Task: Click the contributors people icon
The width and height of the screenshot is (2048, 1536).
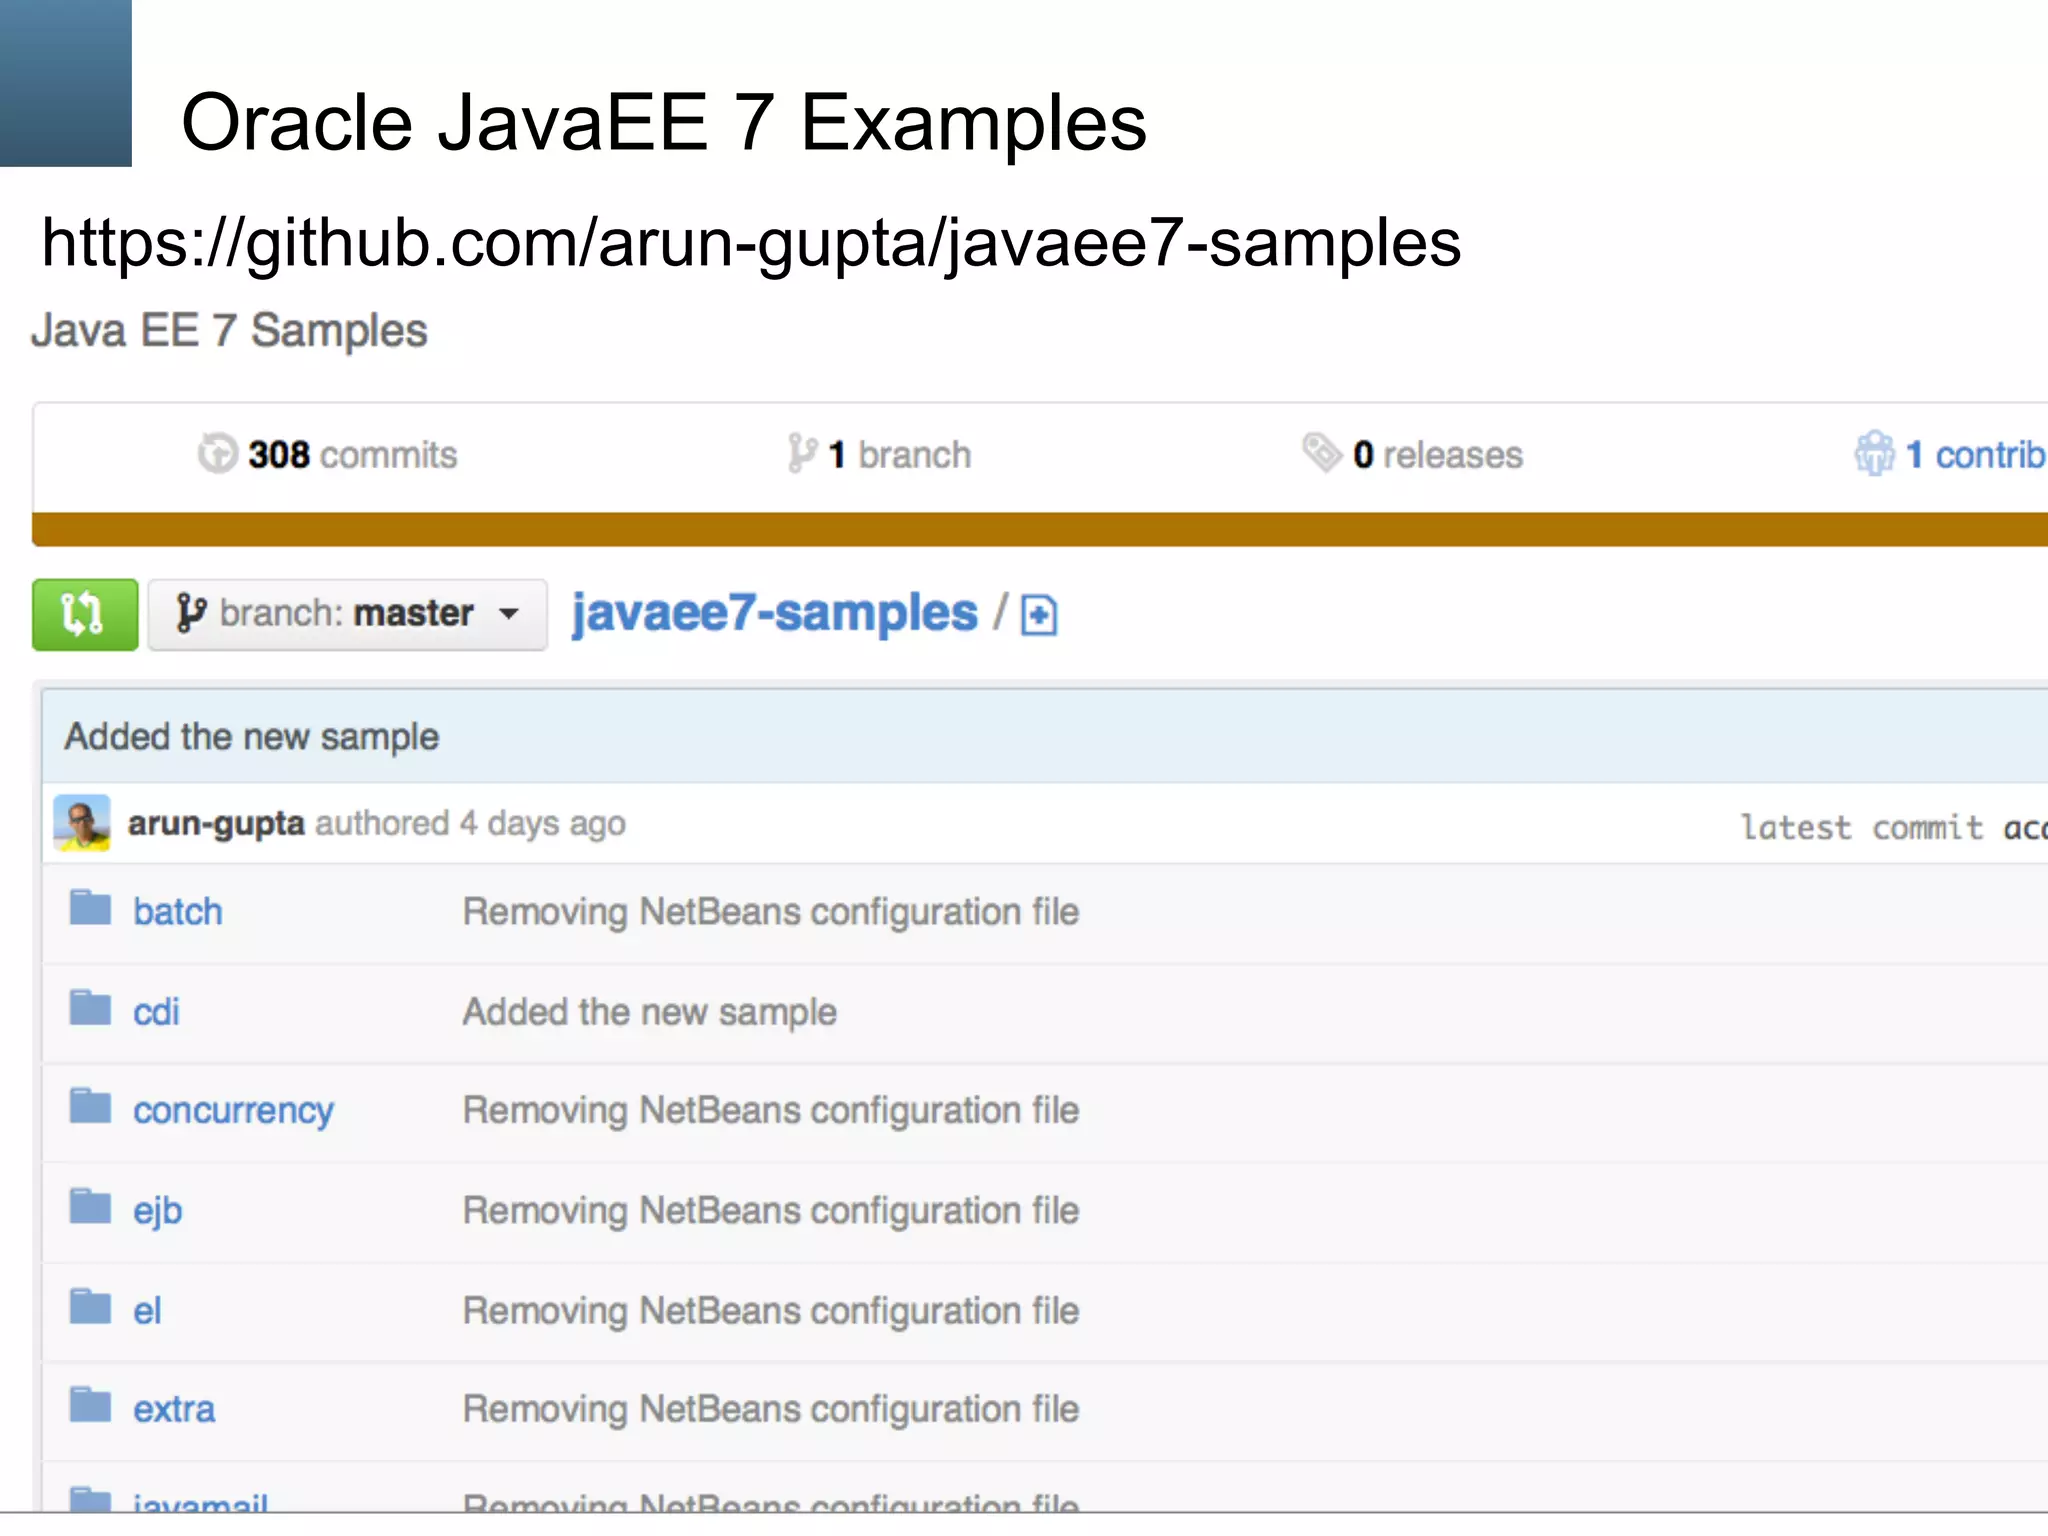Action: pyautogui.click(x=1874, y=453)
